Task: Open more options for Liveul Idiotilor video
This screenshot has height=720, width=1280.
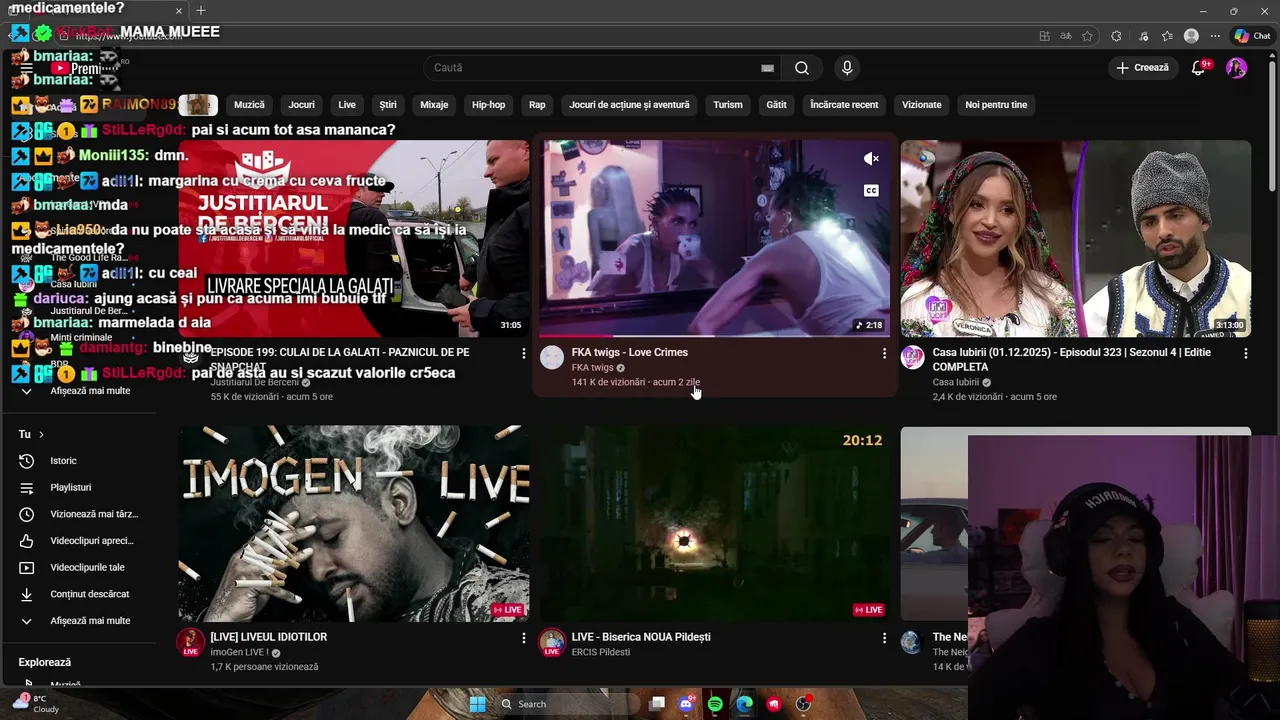Action: point(523,637)
